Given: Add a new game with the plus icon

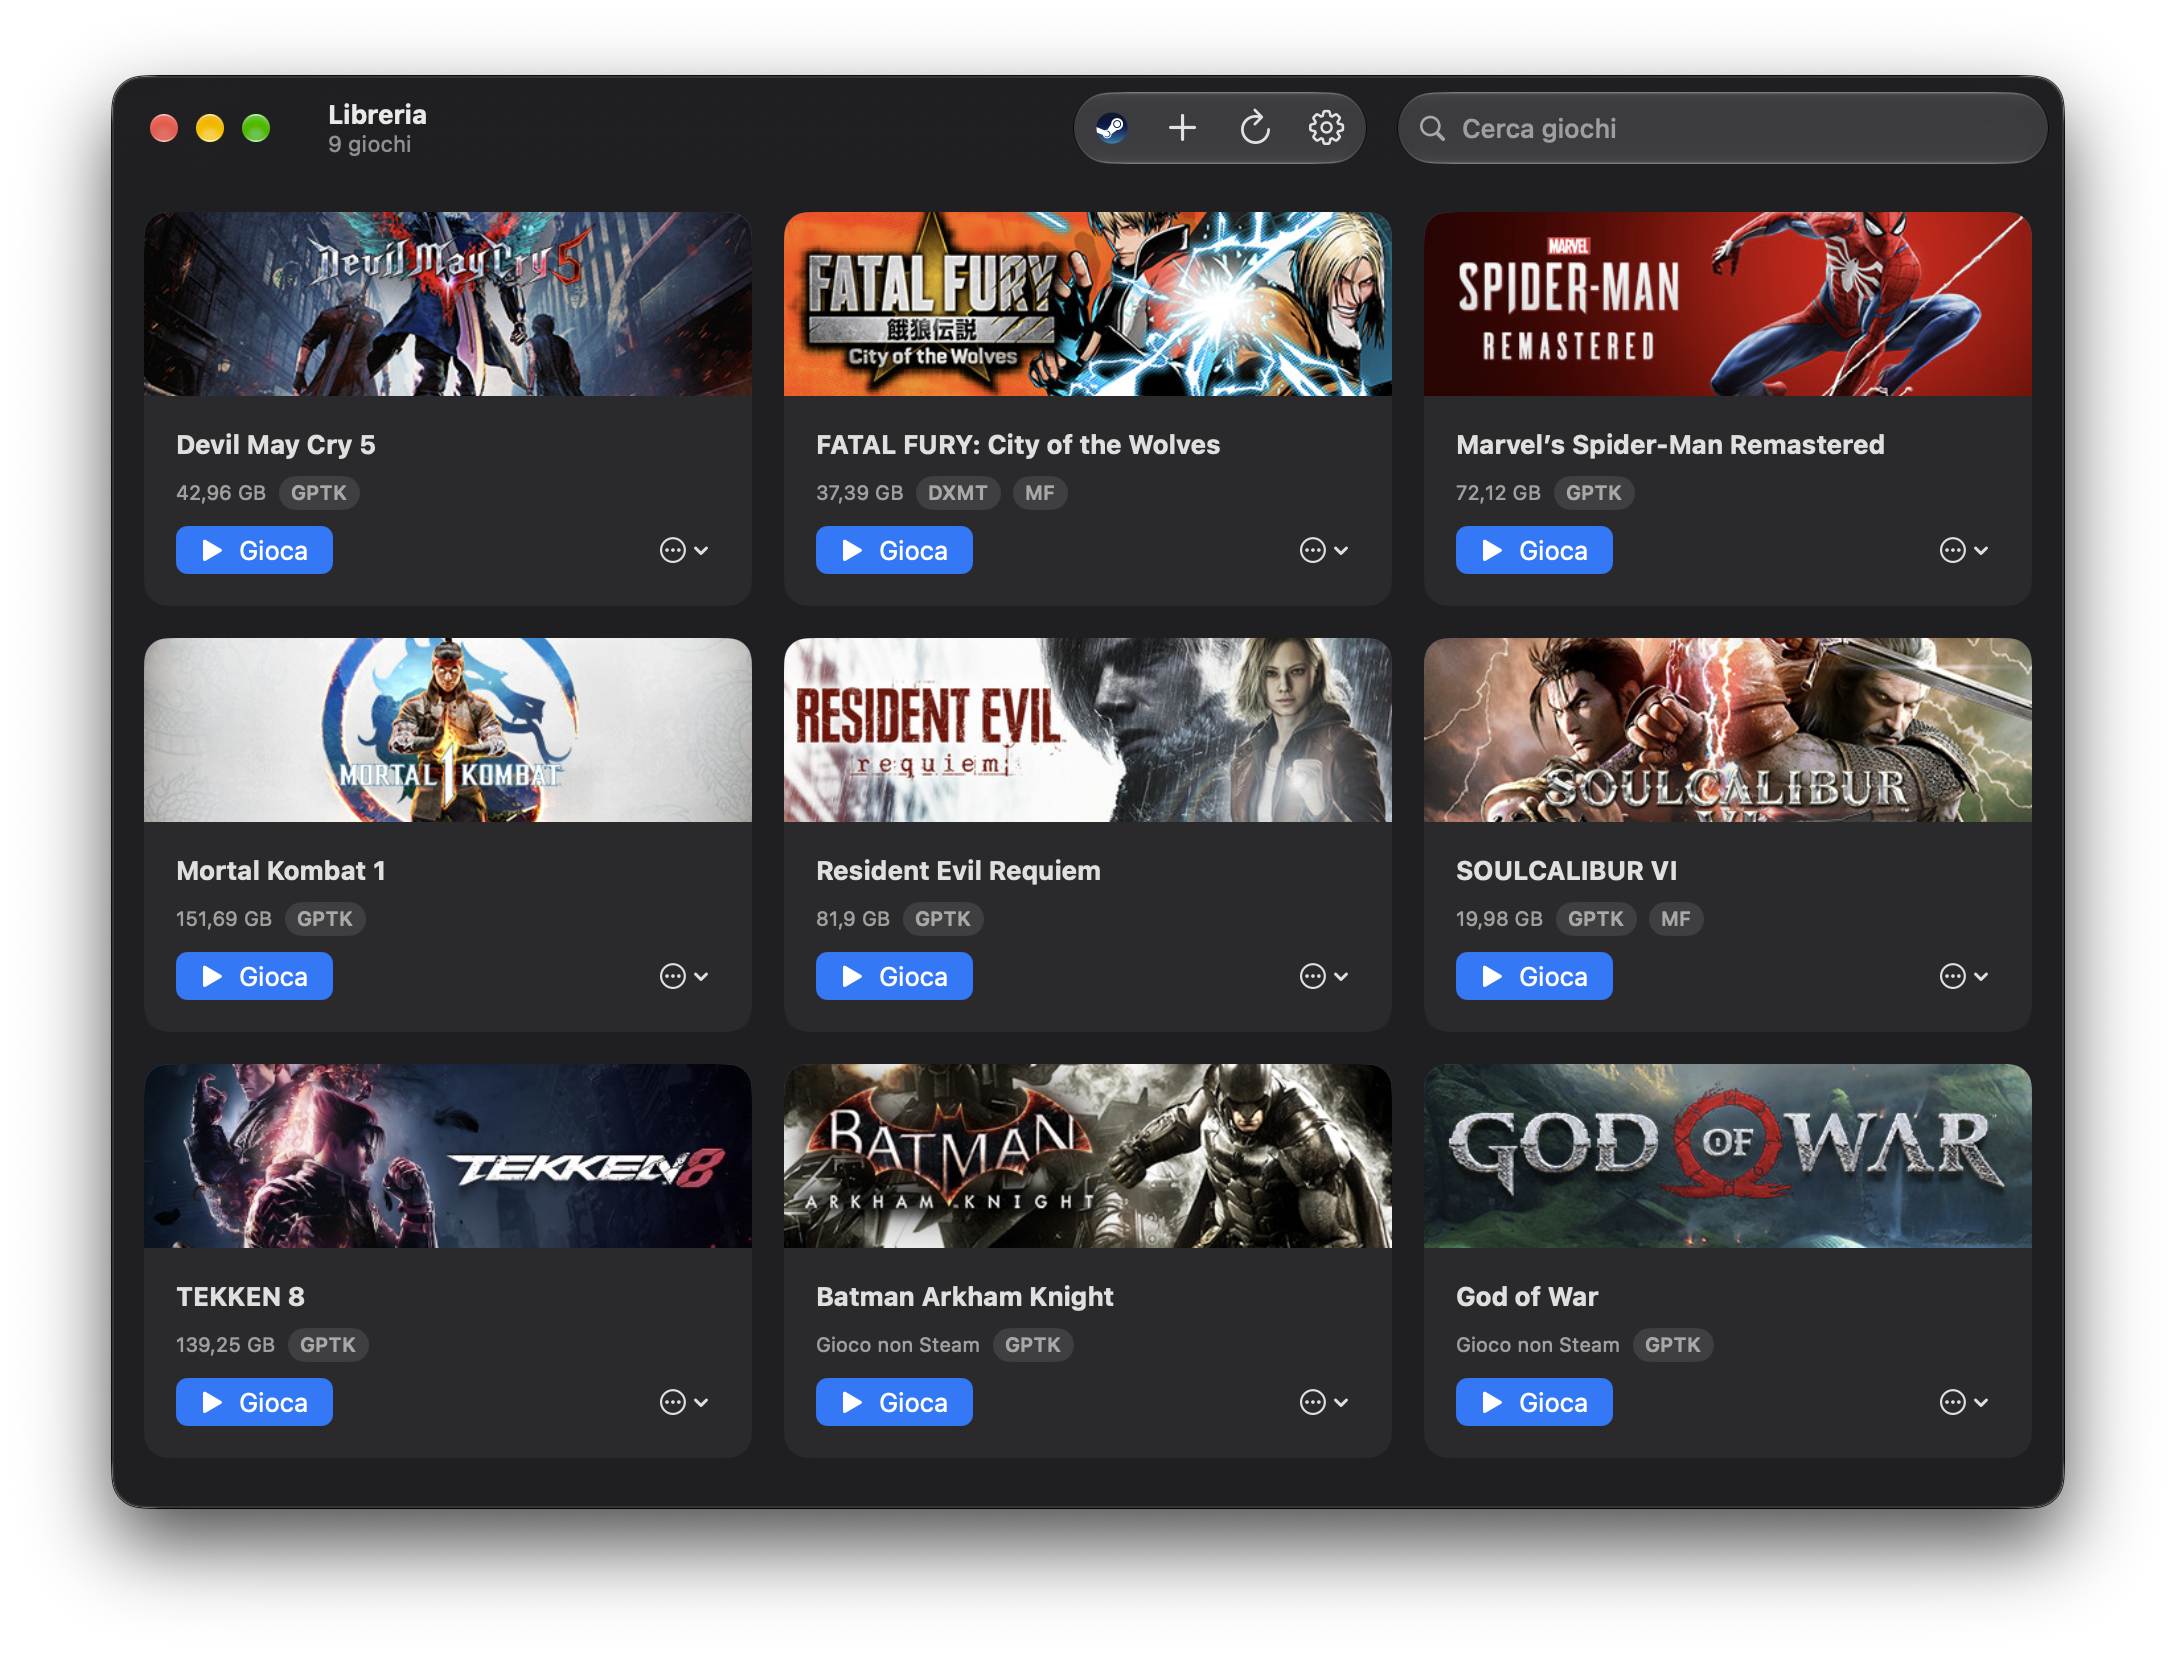Looking at the screenshot, I should [x=1182, y=128].
